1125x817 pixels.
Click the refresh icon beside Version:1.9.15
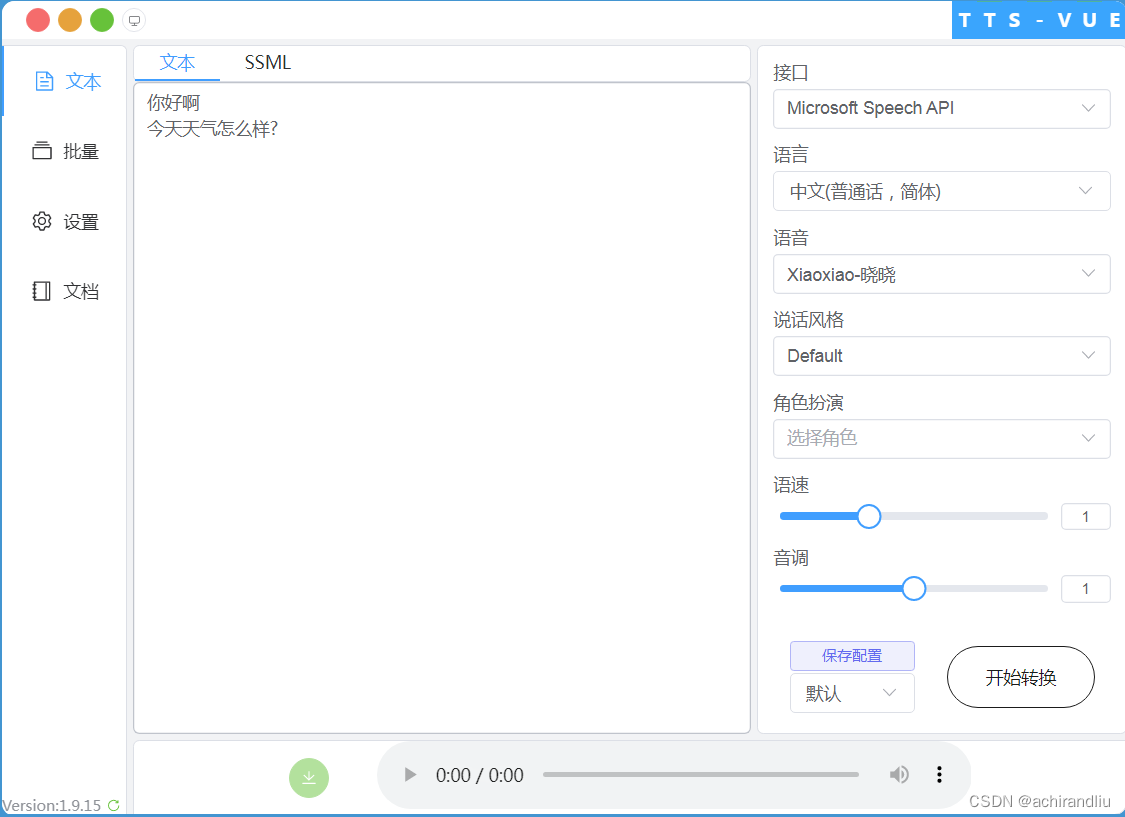tap(113, 806)
